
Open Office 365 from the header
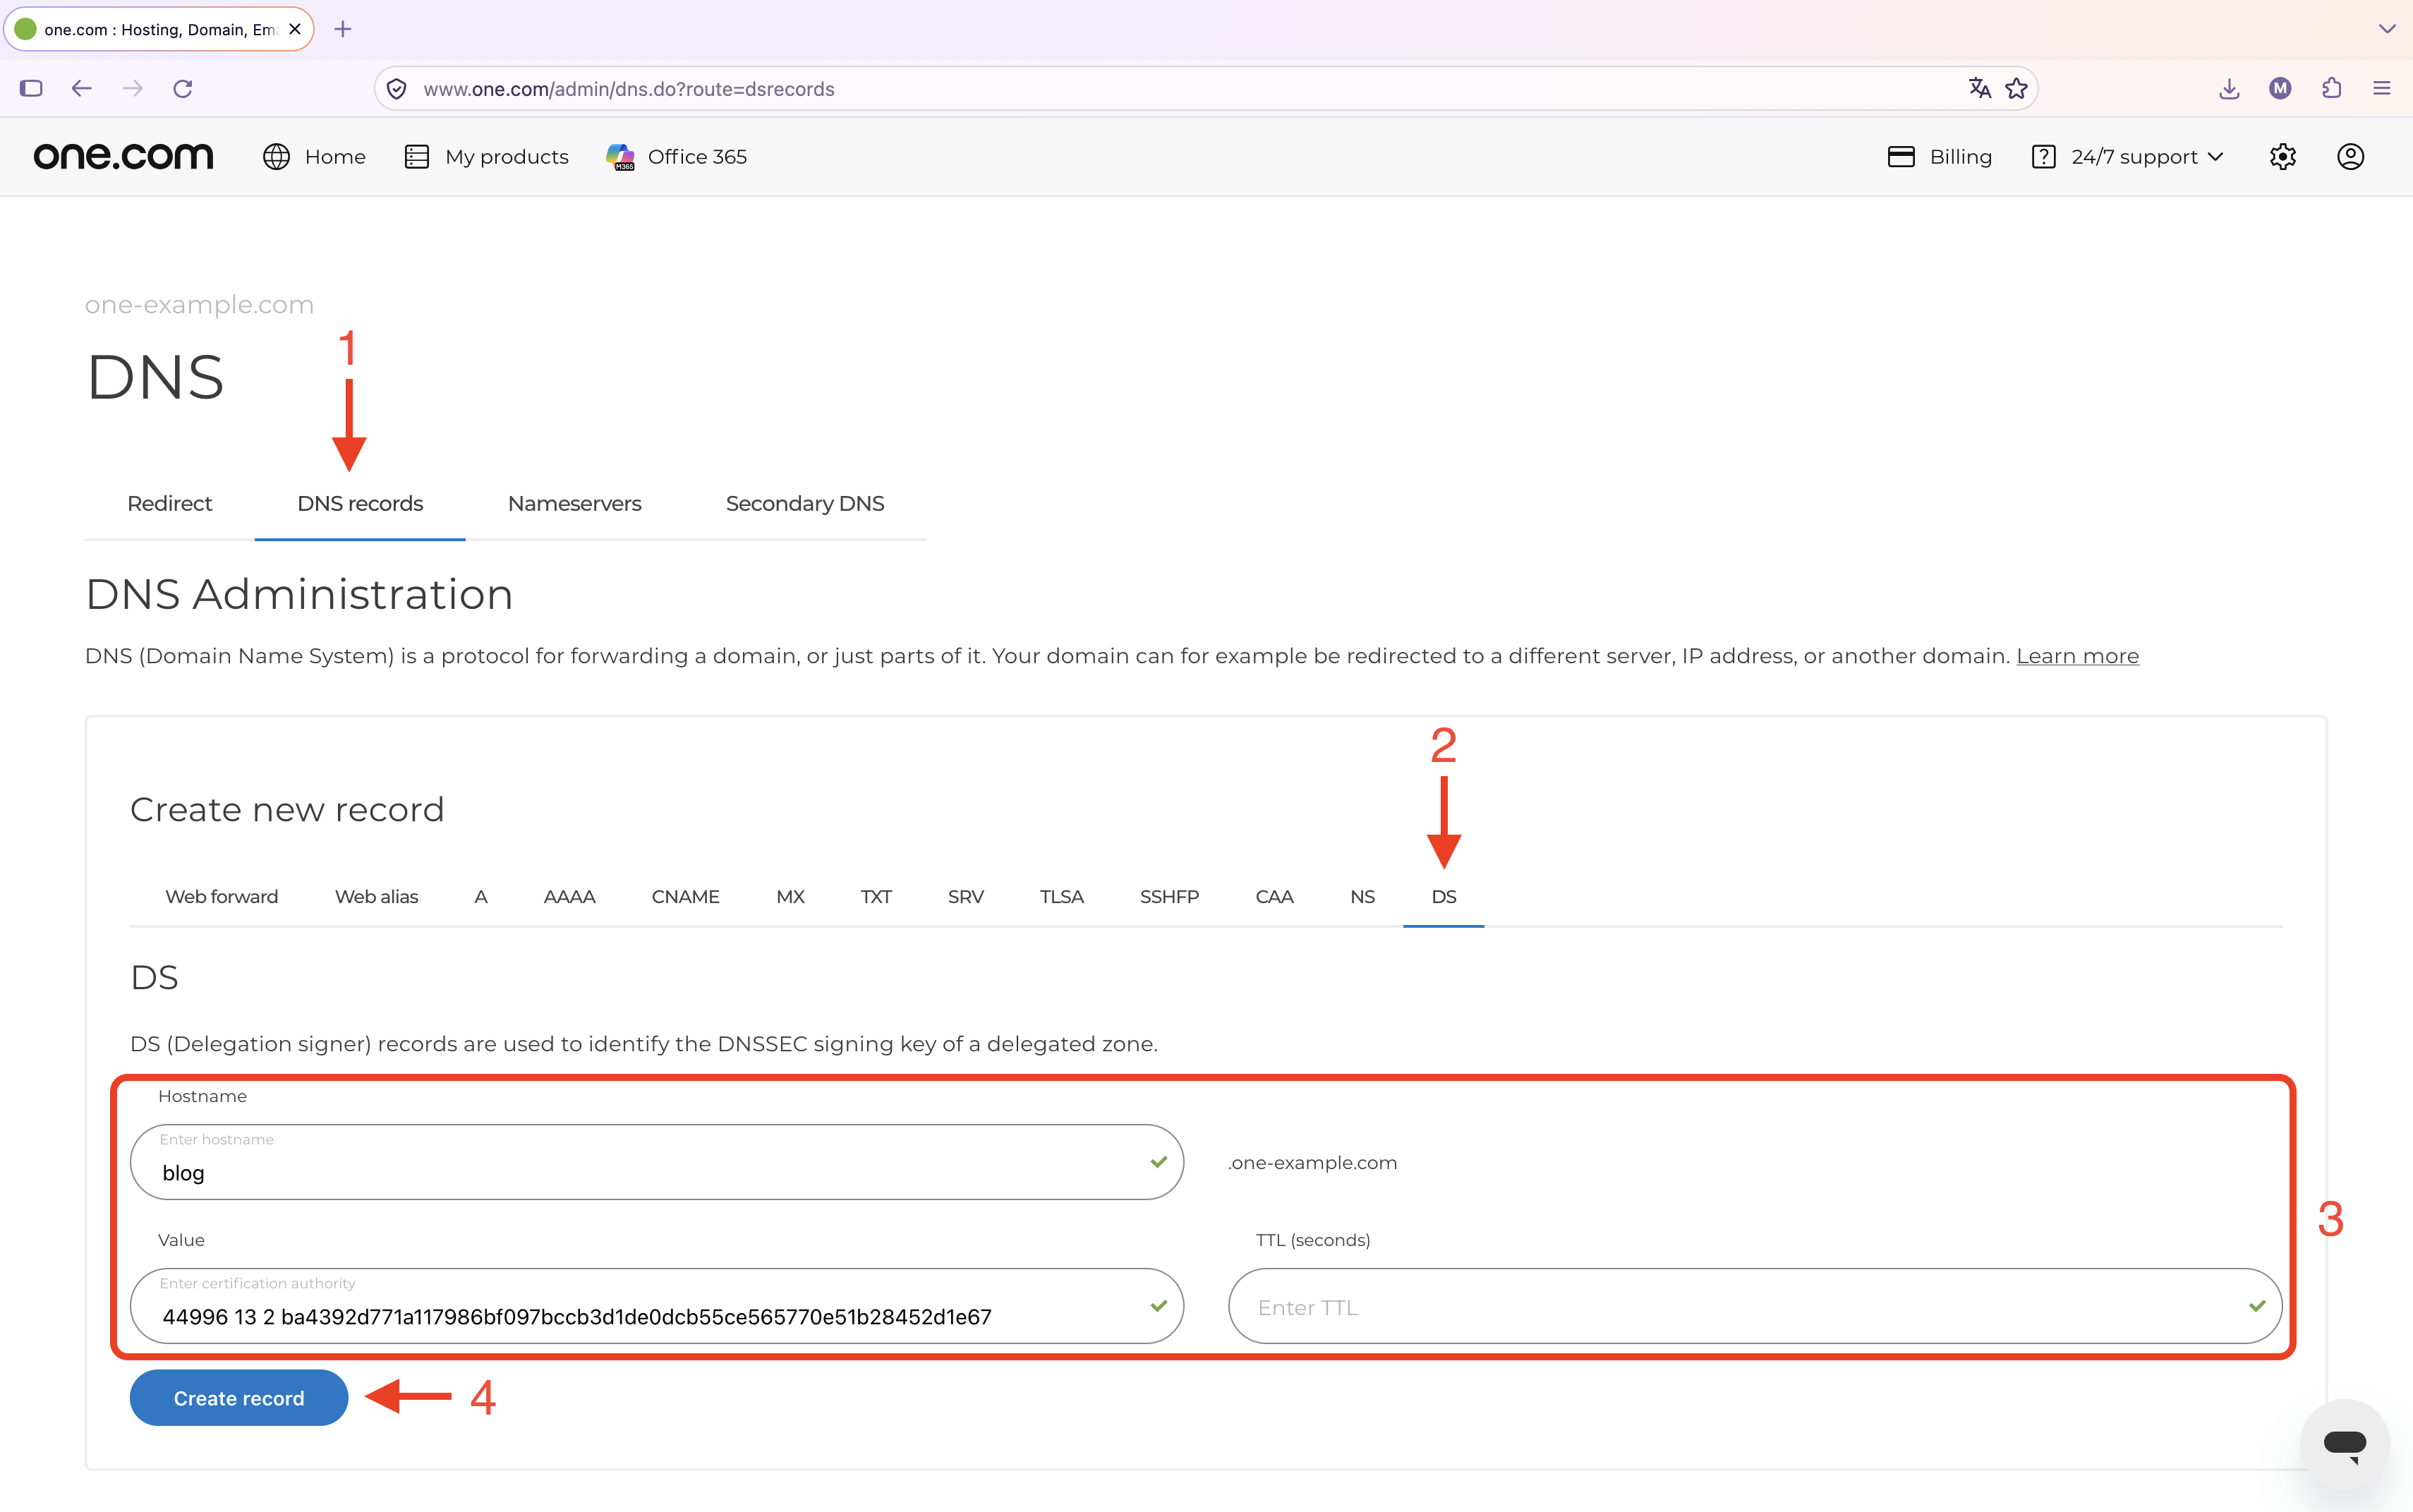[x=676, y=157]
